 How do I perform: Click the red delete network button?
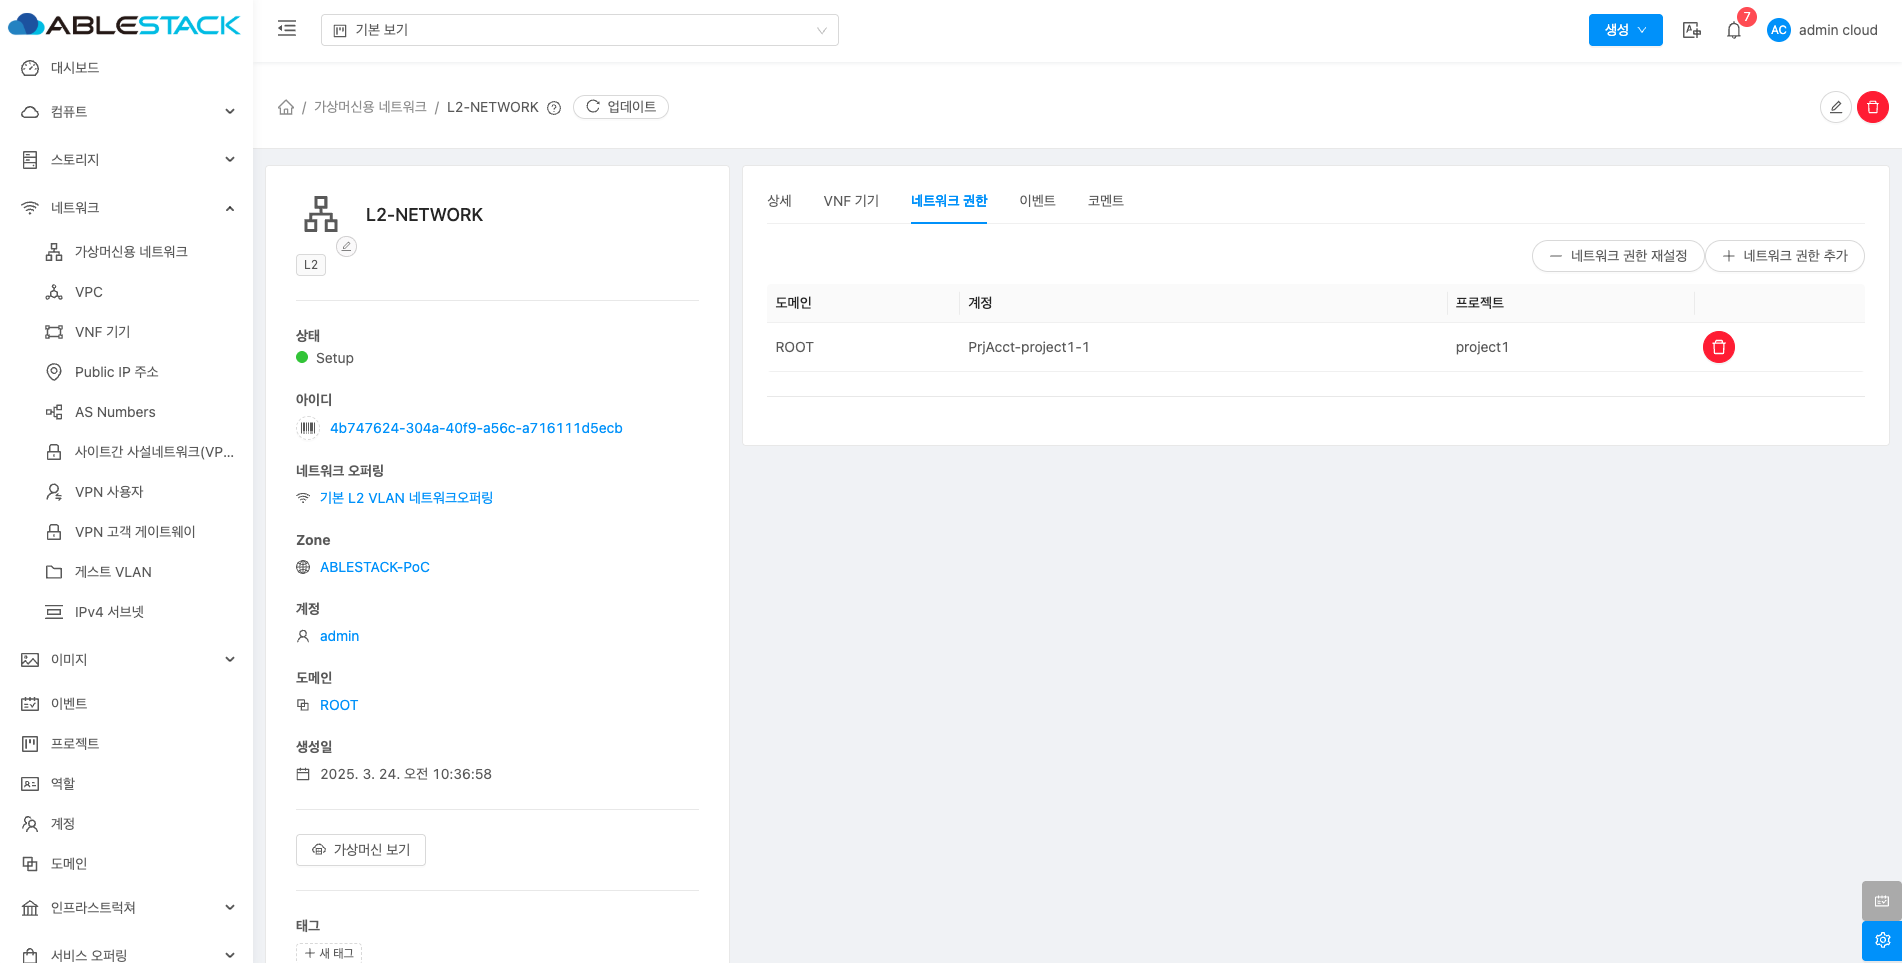point(1872,107)
